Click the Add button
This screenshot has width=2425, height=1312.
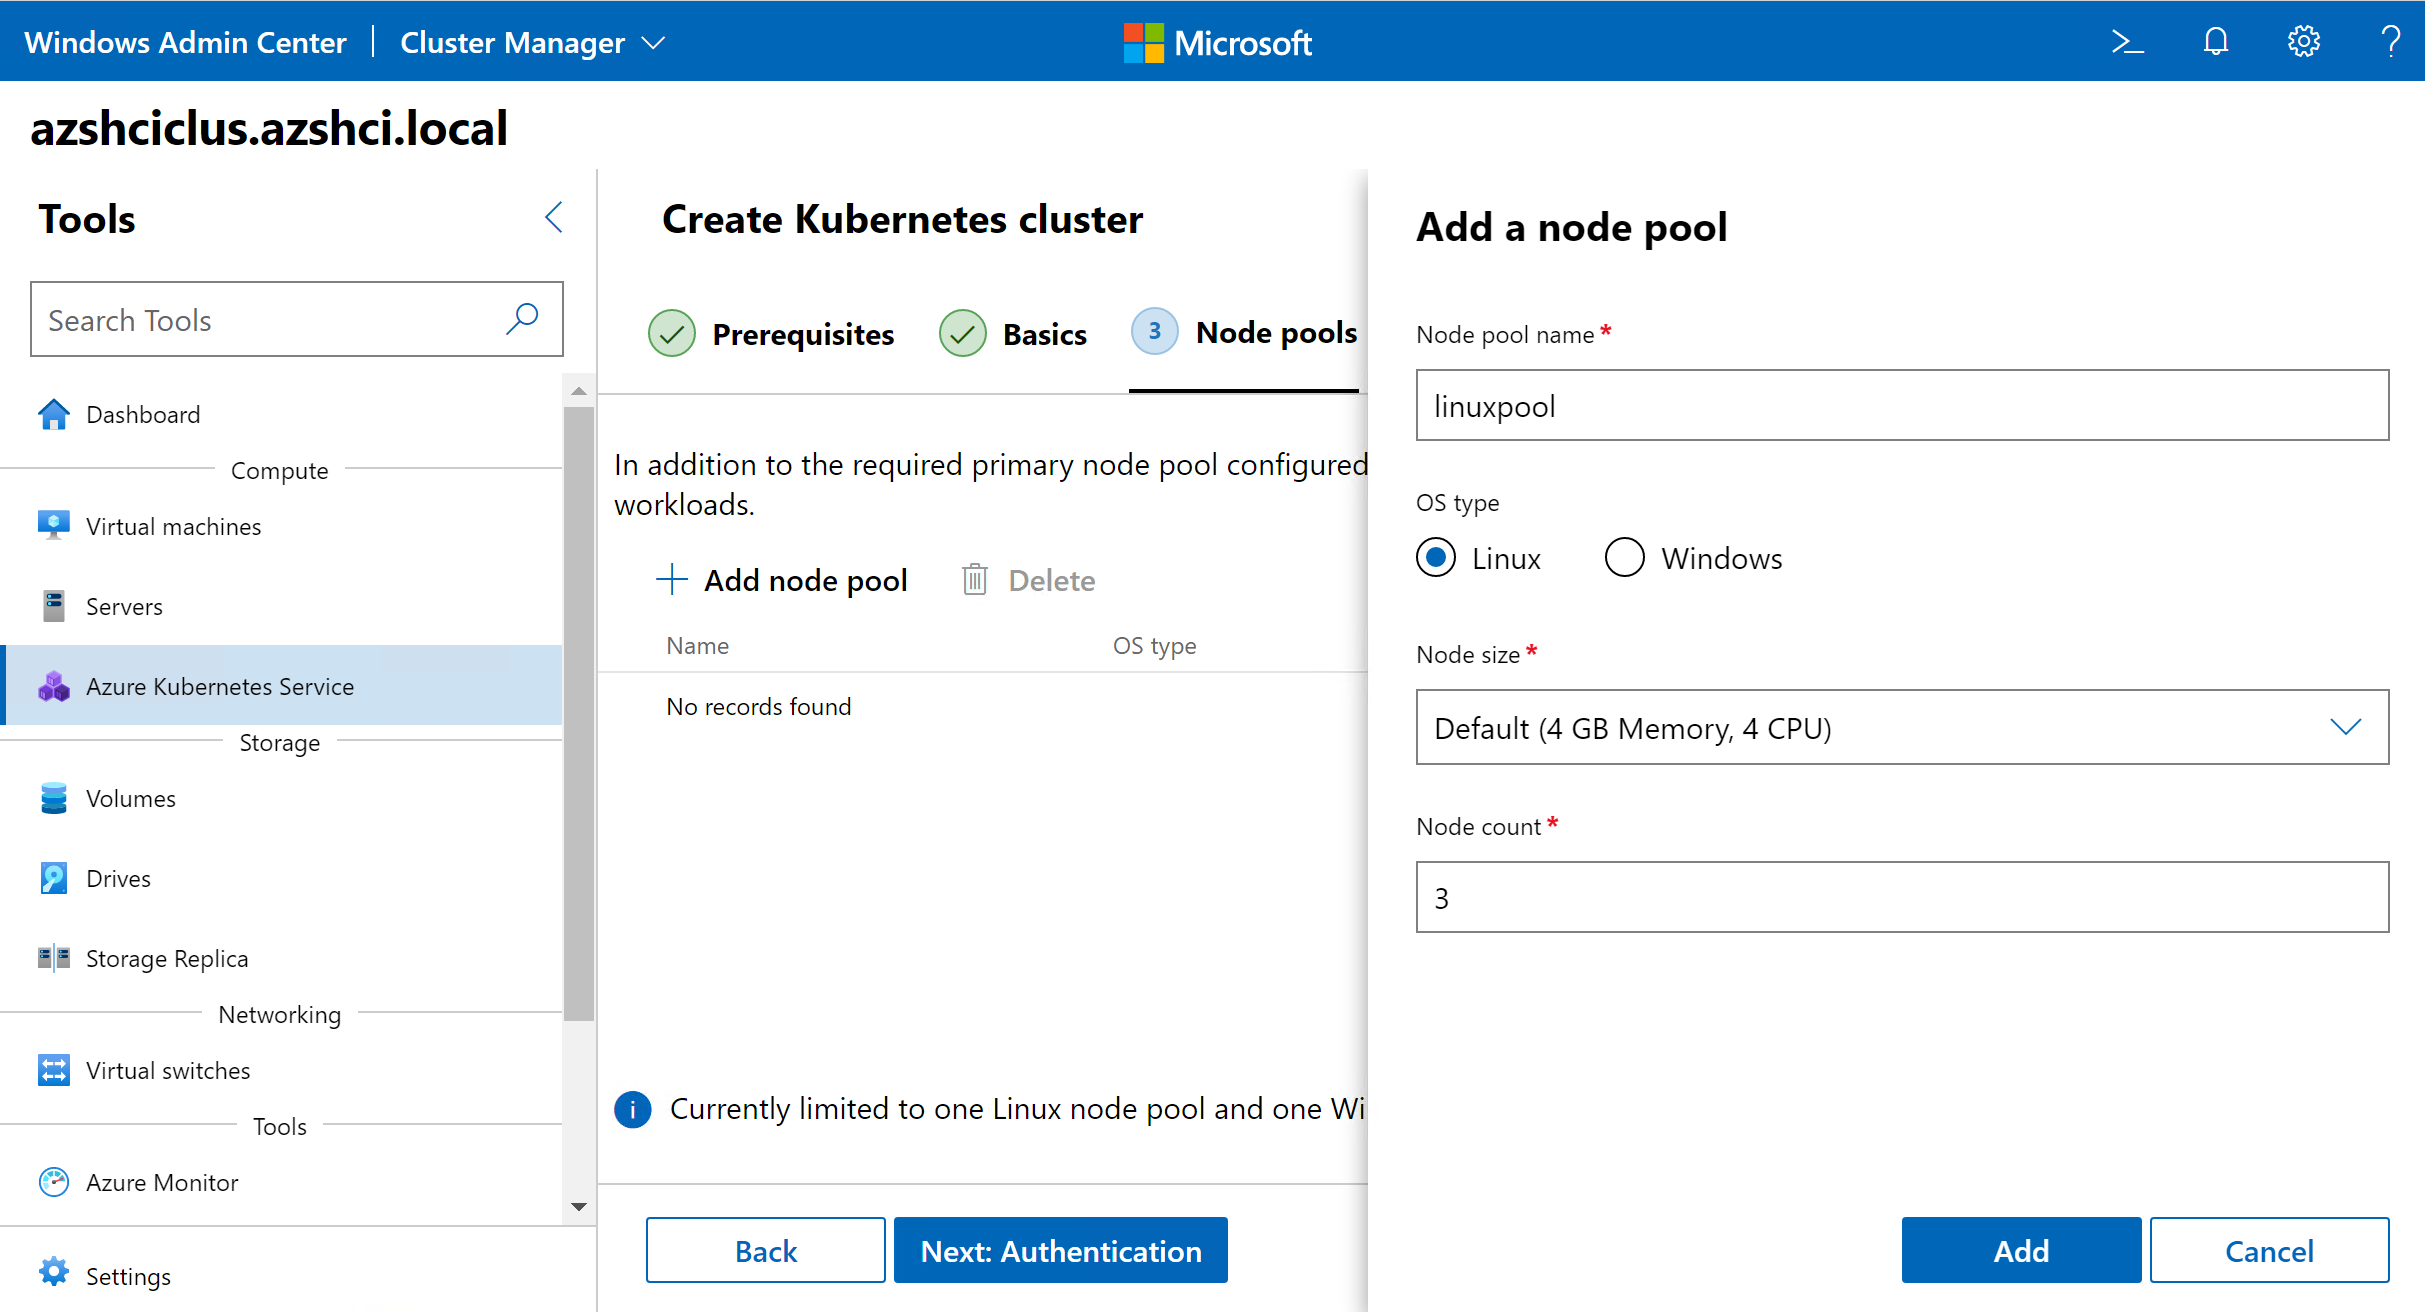tap(2021, 1250)
